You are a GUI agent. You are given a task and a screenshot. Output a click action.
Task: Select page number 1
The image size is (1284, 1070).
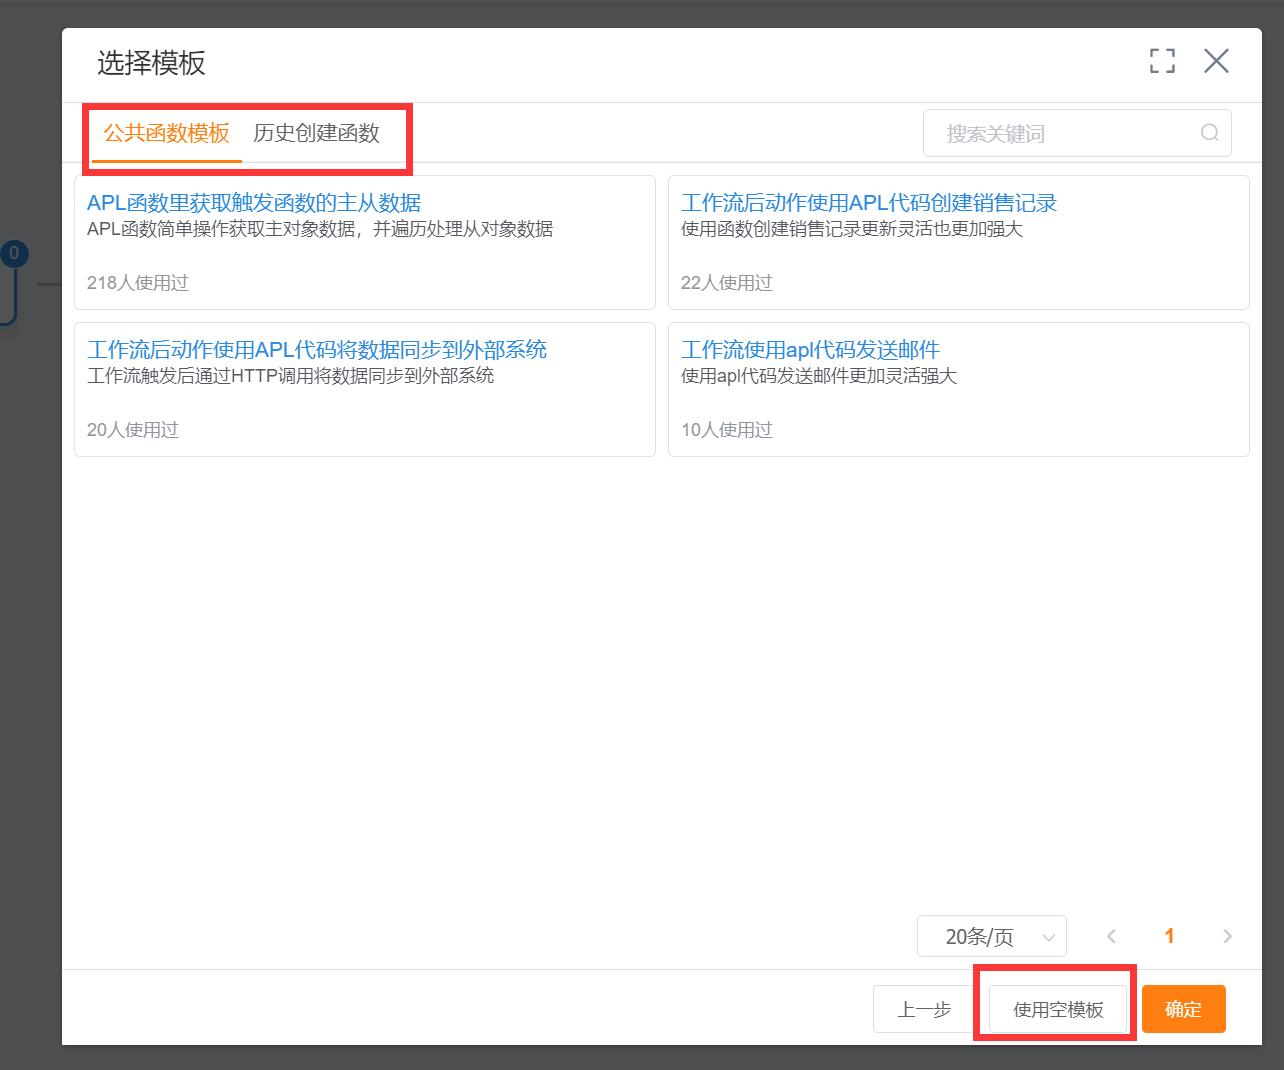[1169, 936]
